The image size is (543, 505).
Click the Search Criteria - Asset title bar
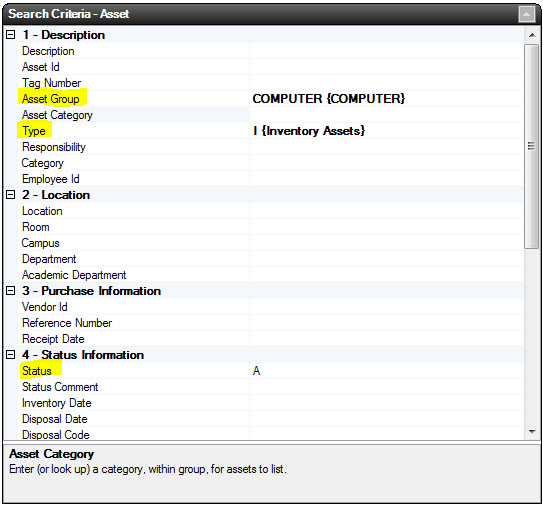click(272, 14)
